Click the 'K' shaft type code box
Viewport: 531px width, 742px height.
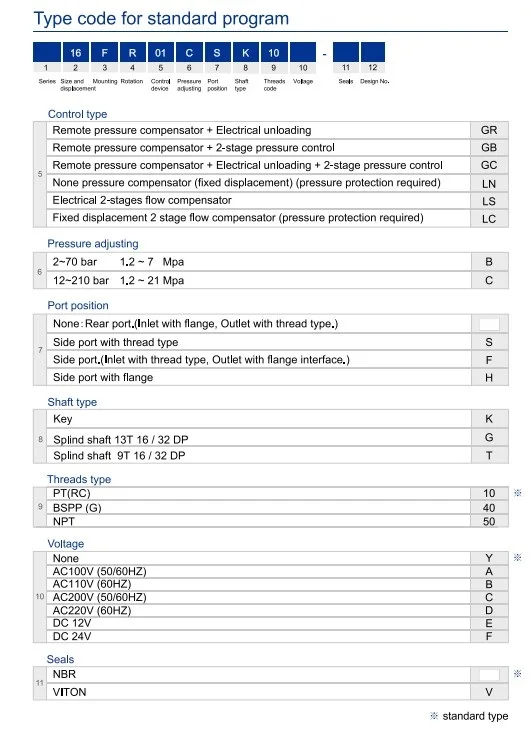[245, 52]
